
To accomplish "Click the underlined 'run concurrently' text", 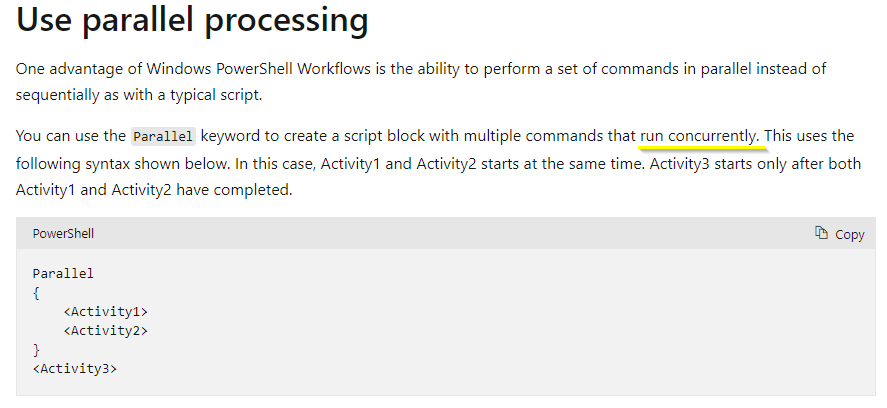I will [701, 136].
